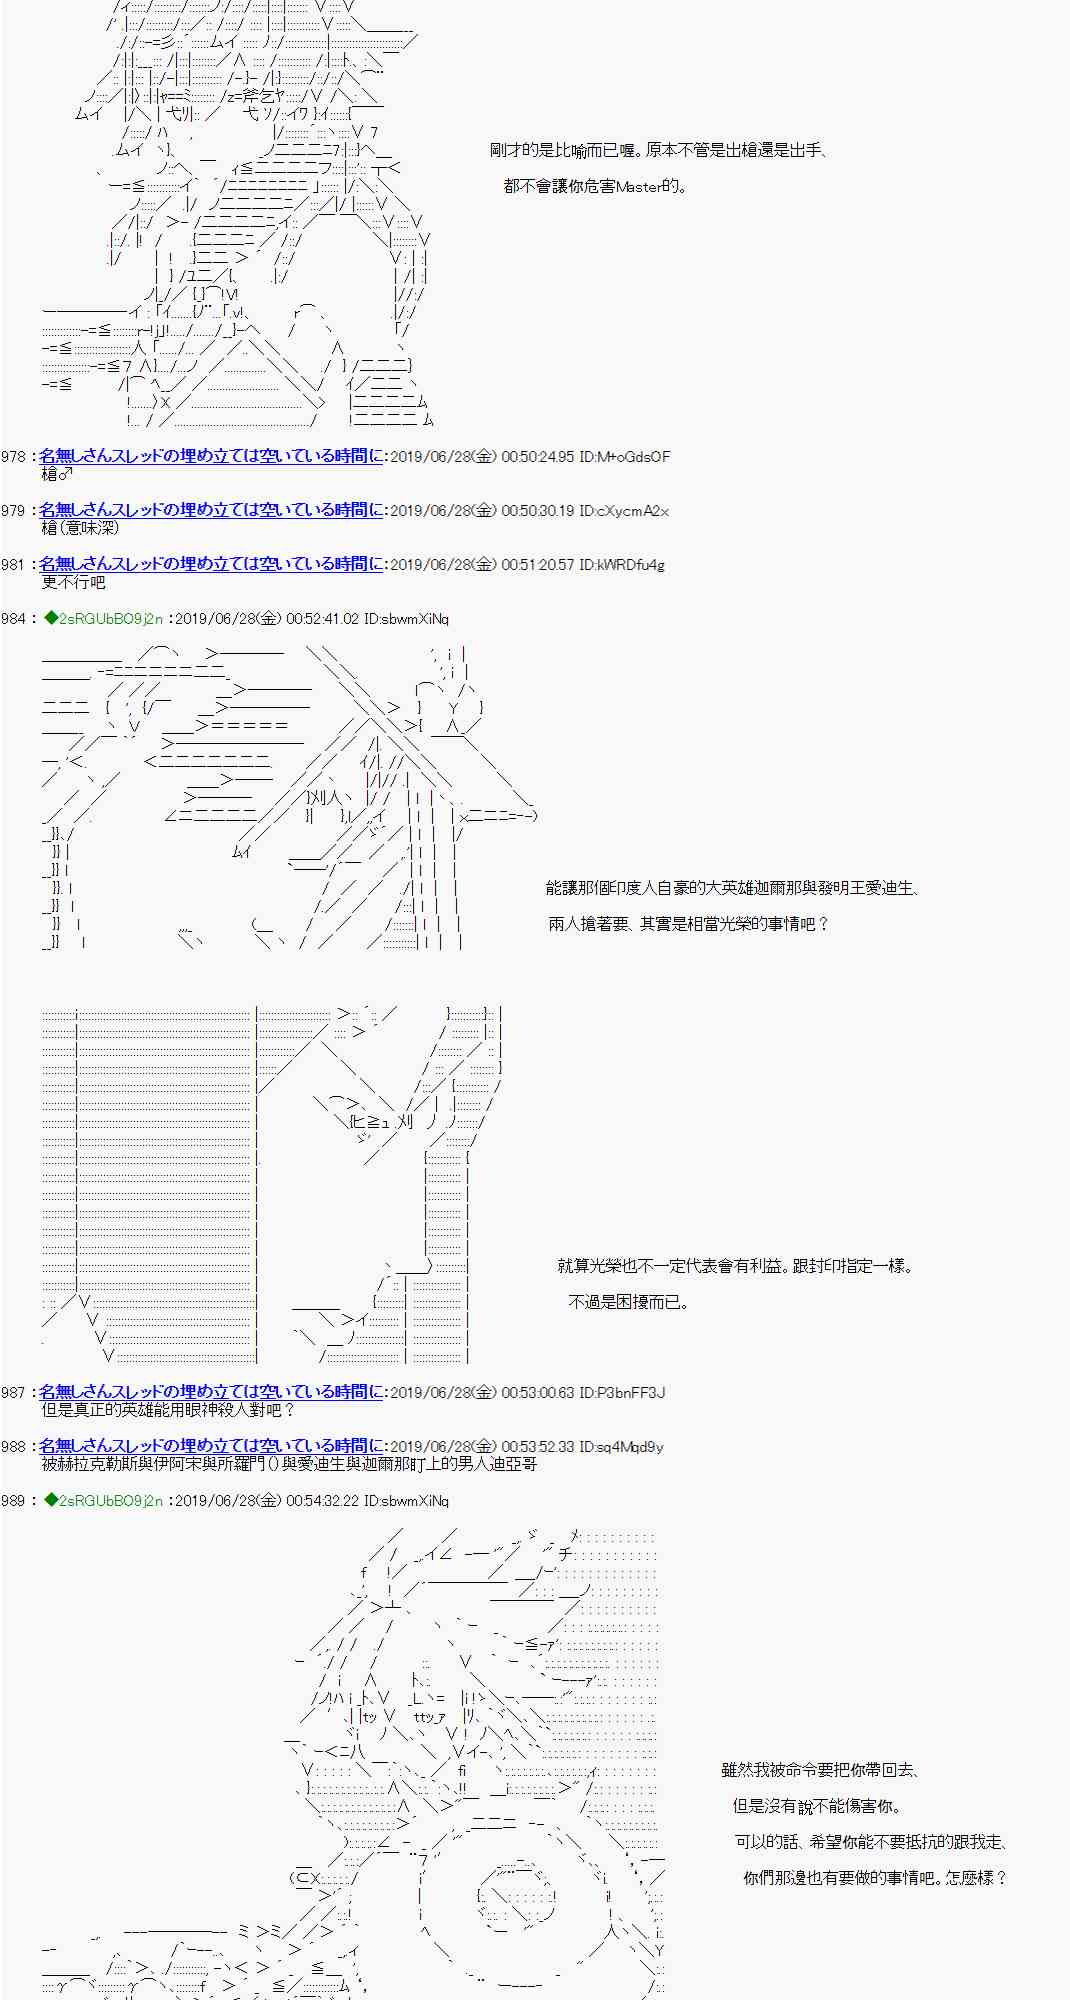1070x2000 pixels.
Task: Click the reply text "槍(意味深)"
Action: (80, 528)
